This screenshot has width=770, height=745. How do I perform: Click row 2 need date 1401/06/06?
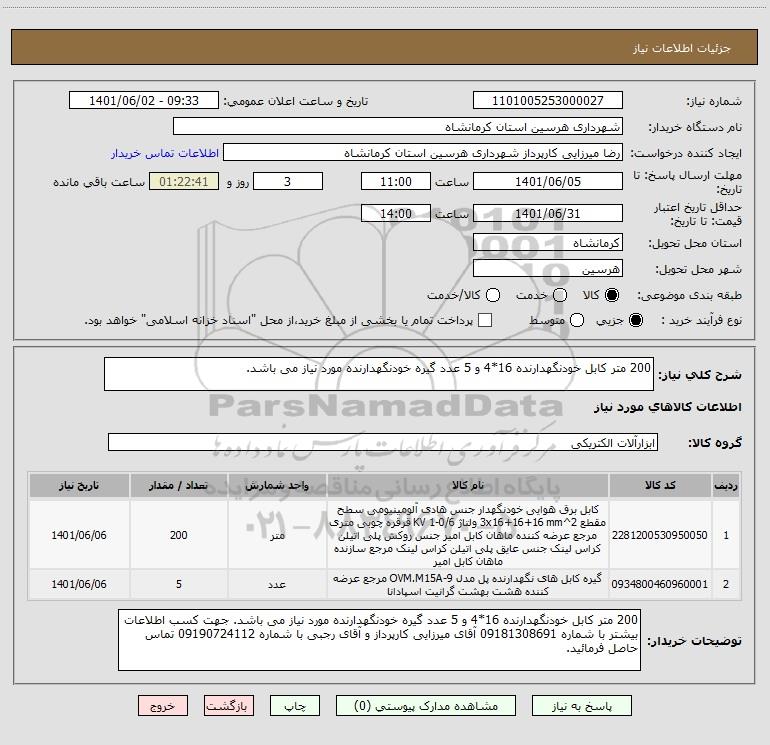(x=79, y=584)
